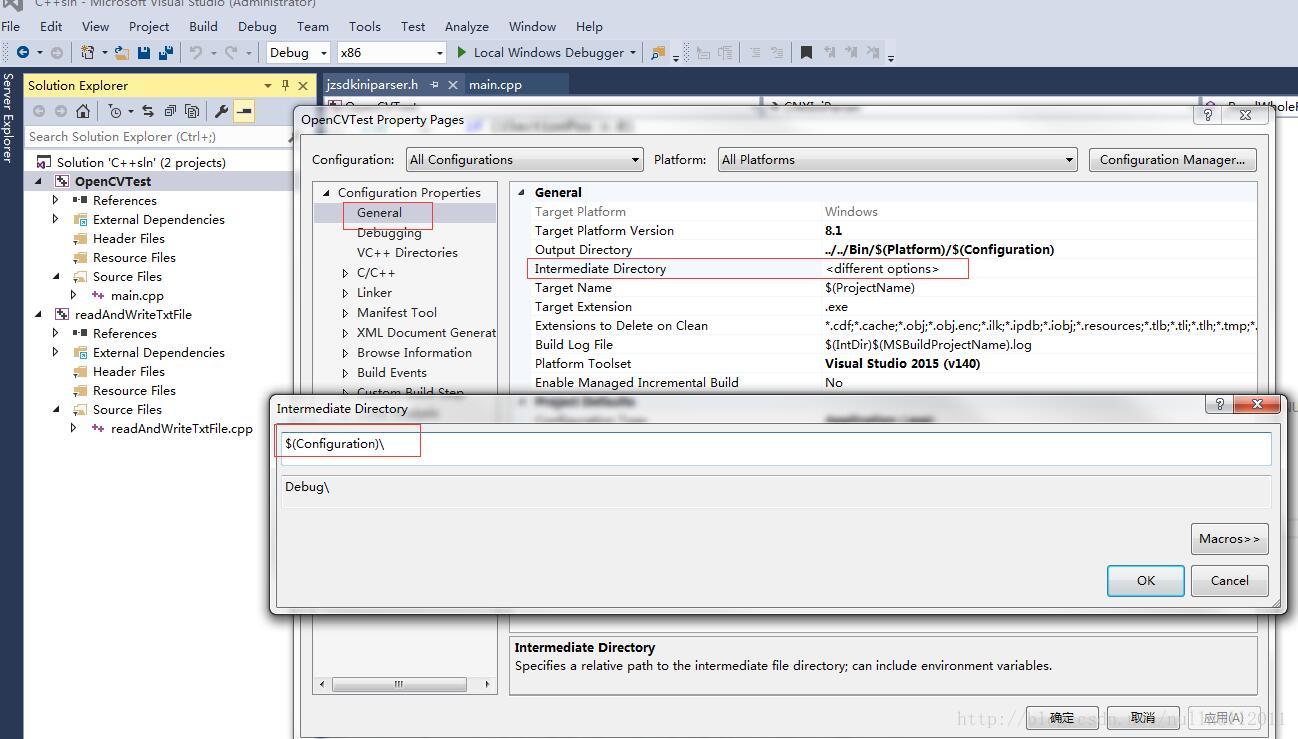The image size is (1298, 739).
Task: Expand C/C++ in Configuration Properties
Action: 345,273
